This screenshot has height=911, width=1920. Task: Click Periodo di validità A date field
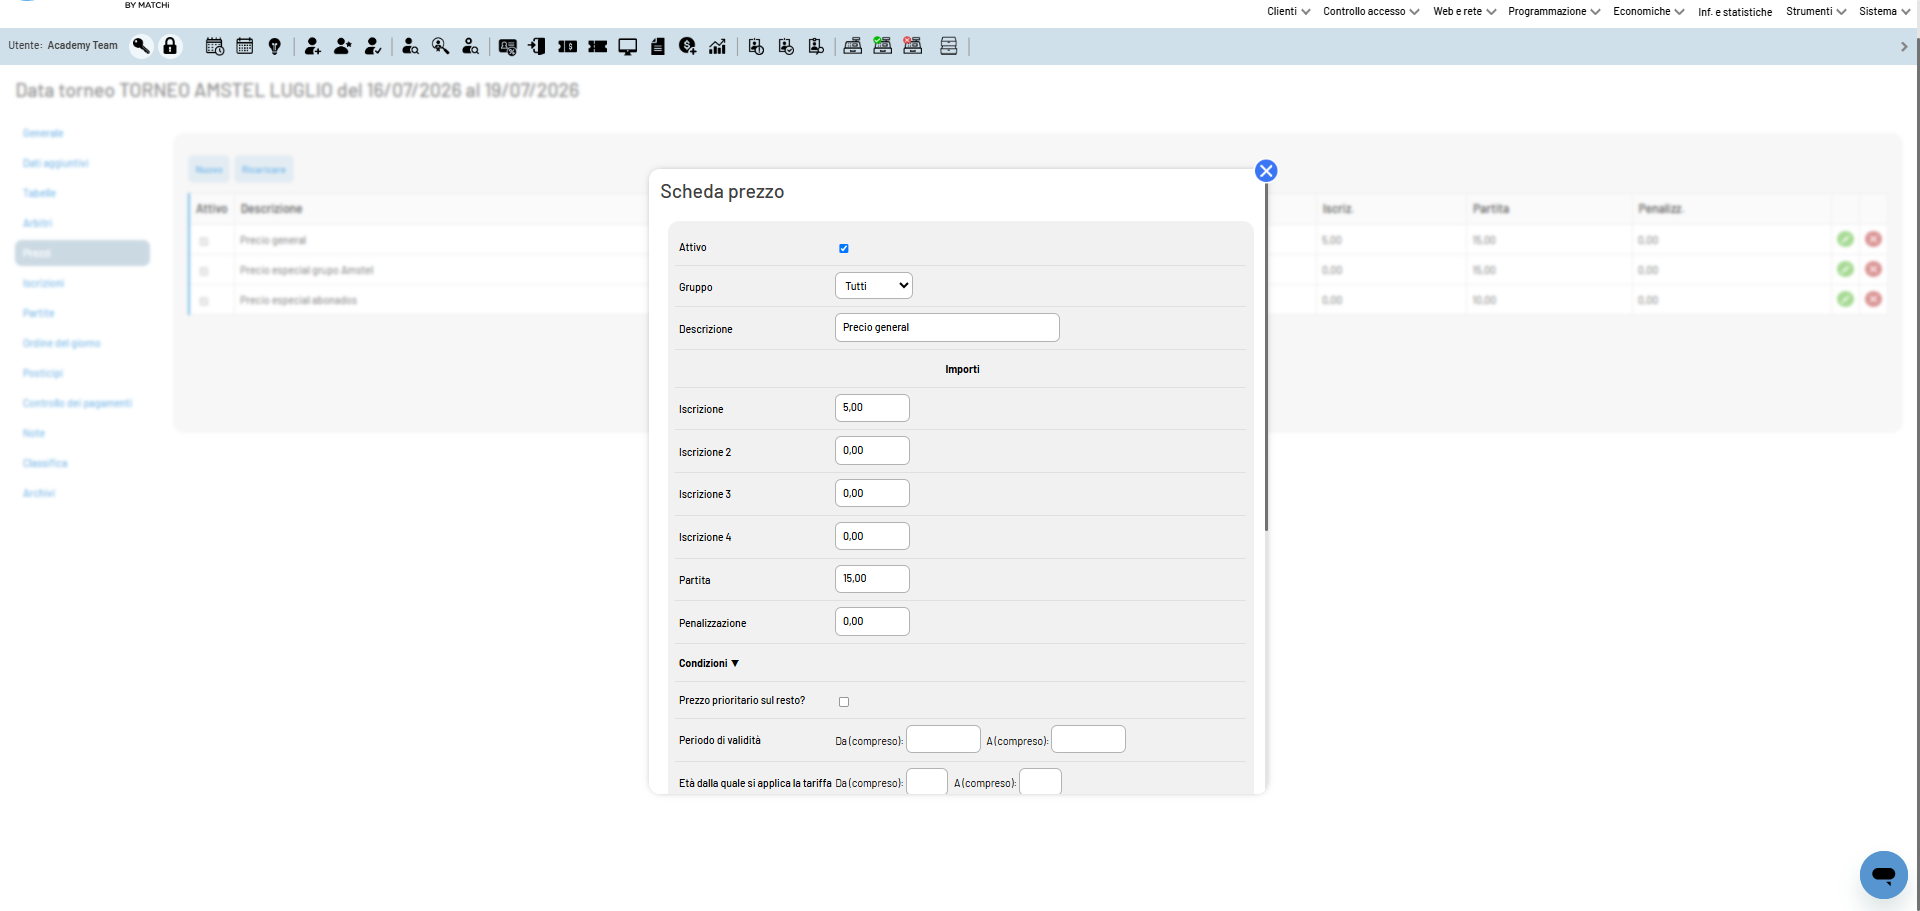pyautogui.click(x=1088, y=740)
